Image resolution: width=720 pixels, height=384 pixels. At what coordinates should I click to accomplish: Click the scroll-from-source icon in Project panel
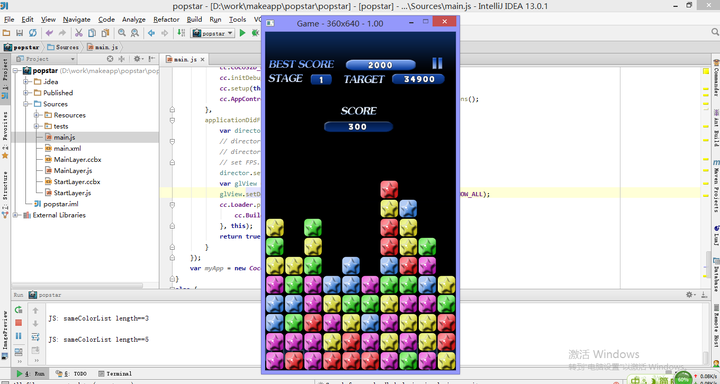click(110, 59)
